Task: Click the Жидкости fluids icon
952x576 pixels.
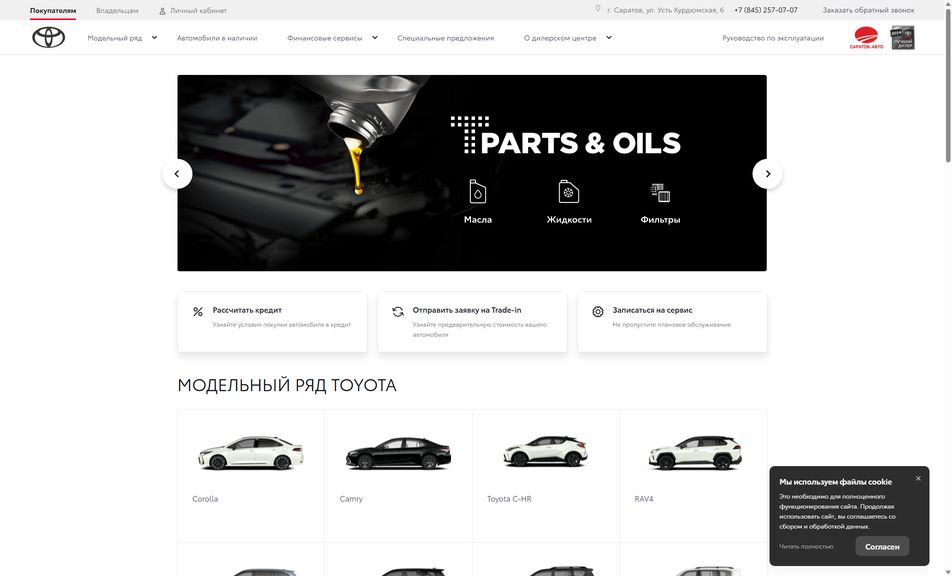Action: pos(569,191)
